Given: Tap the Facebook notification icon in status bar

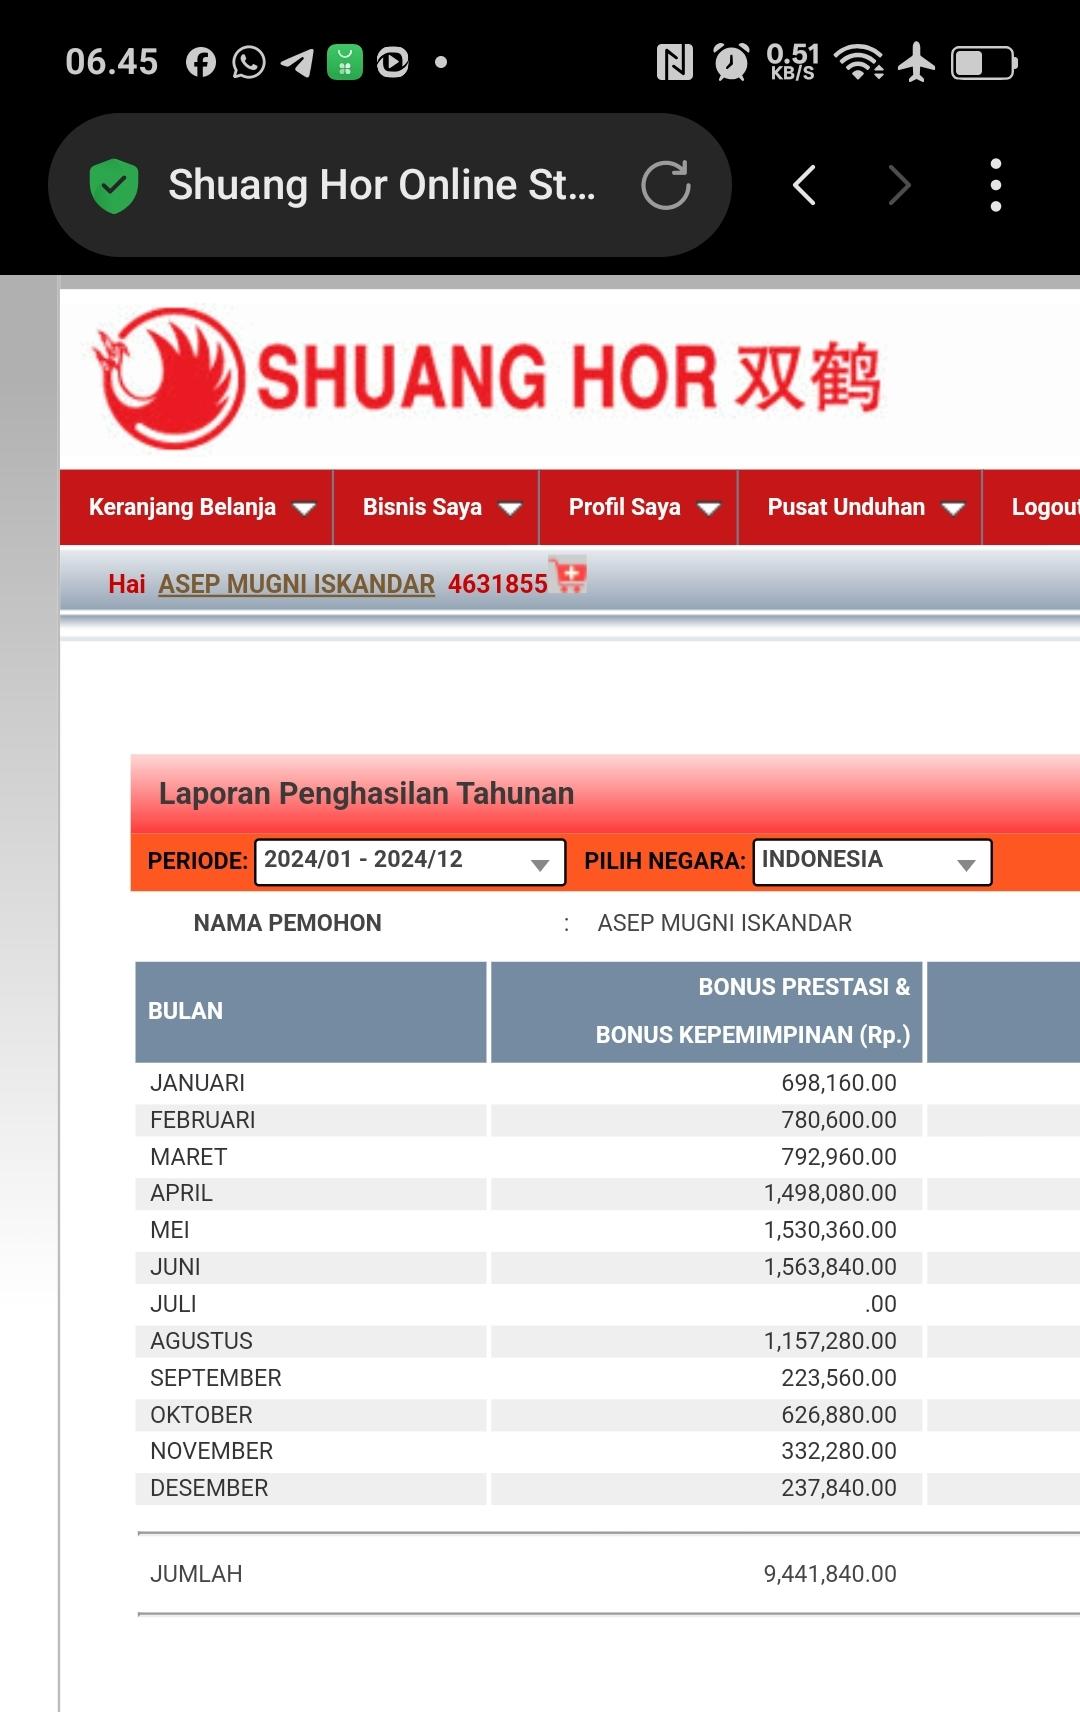Looking at the screenshot, I should pos(201,63).
